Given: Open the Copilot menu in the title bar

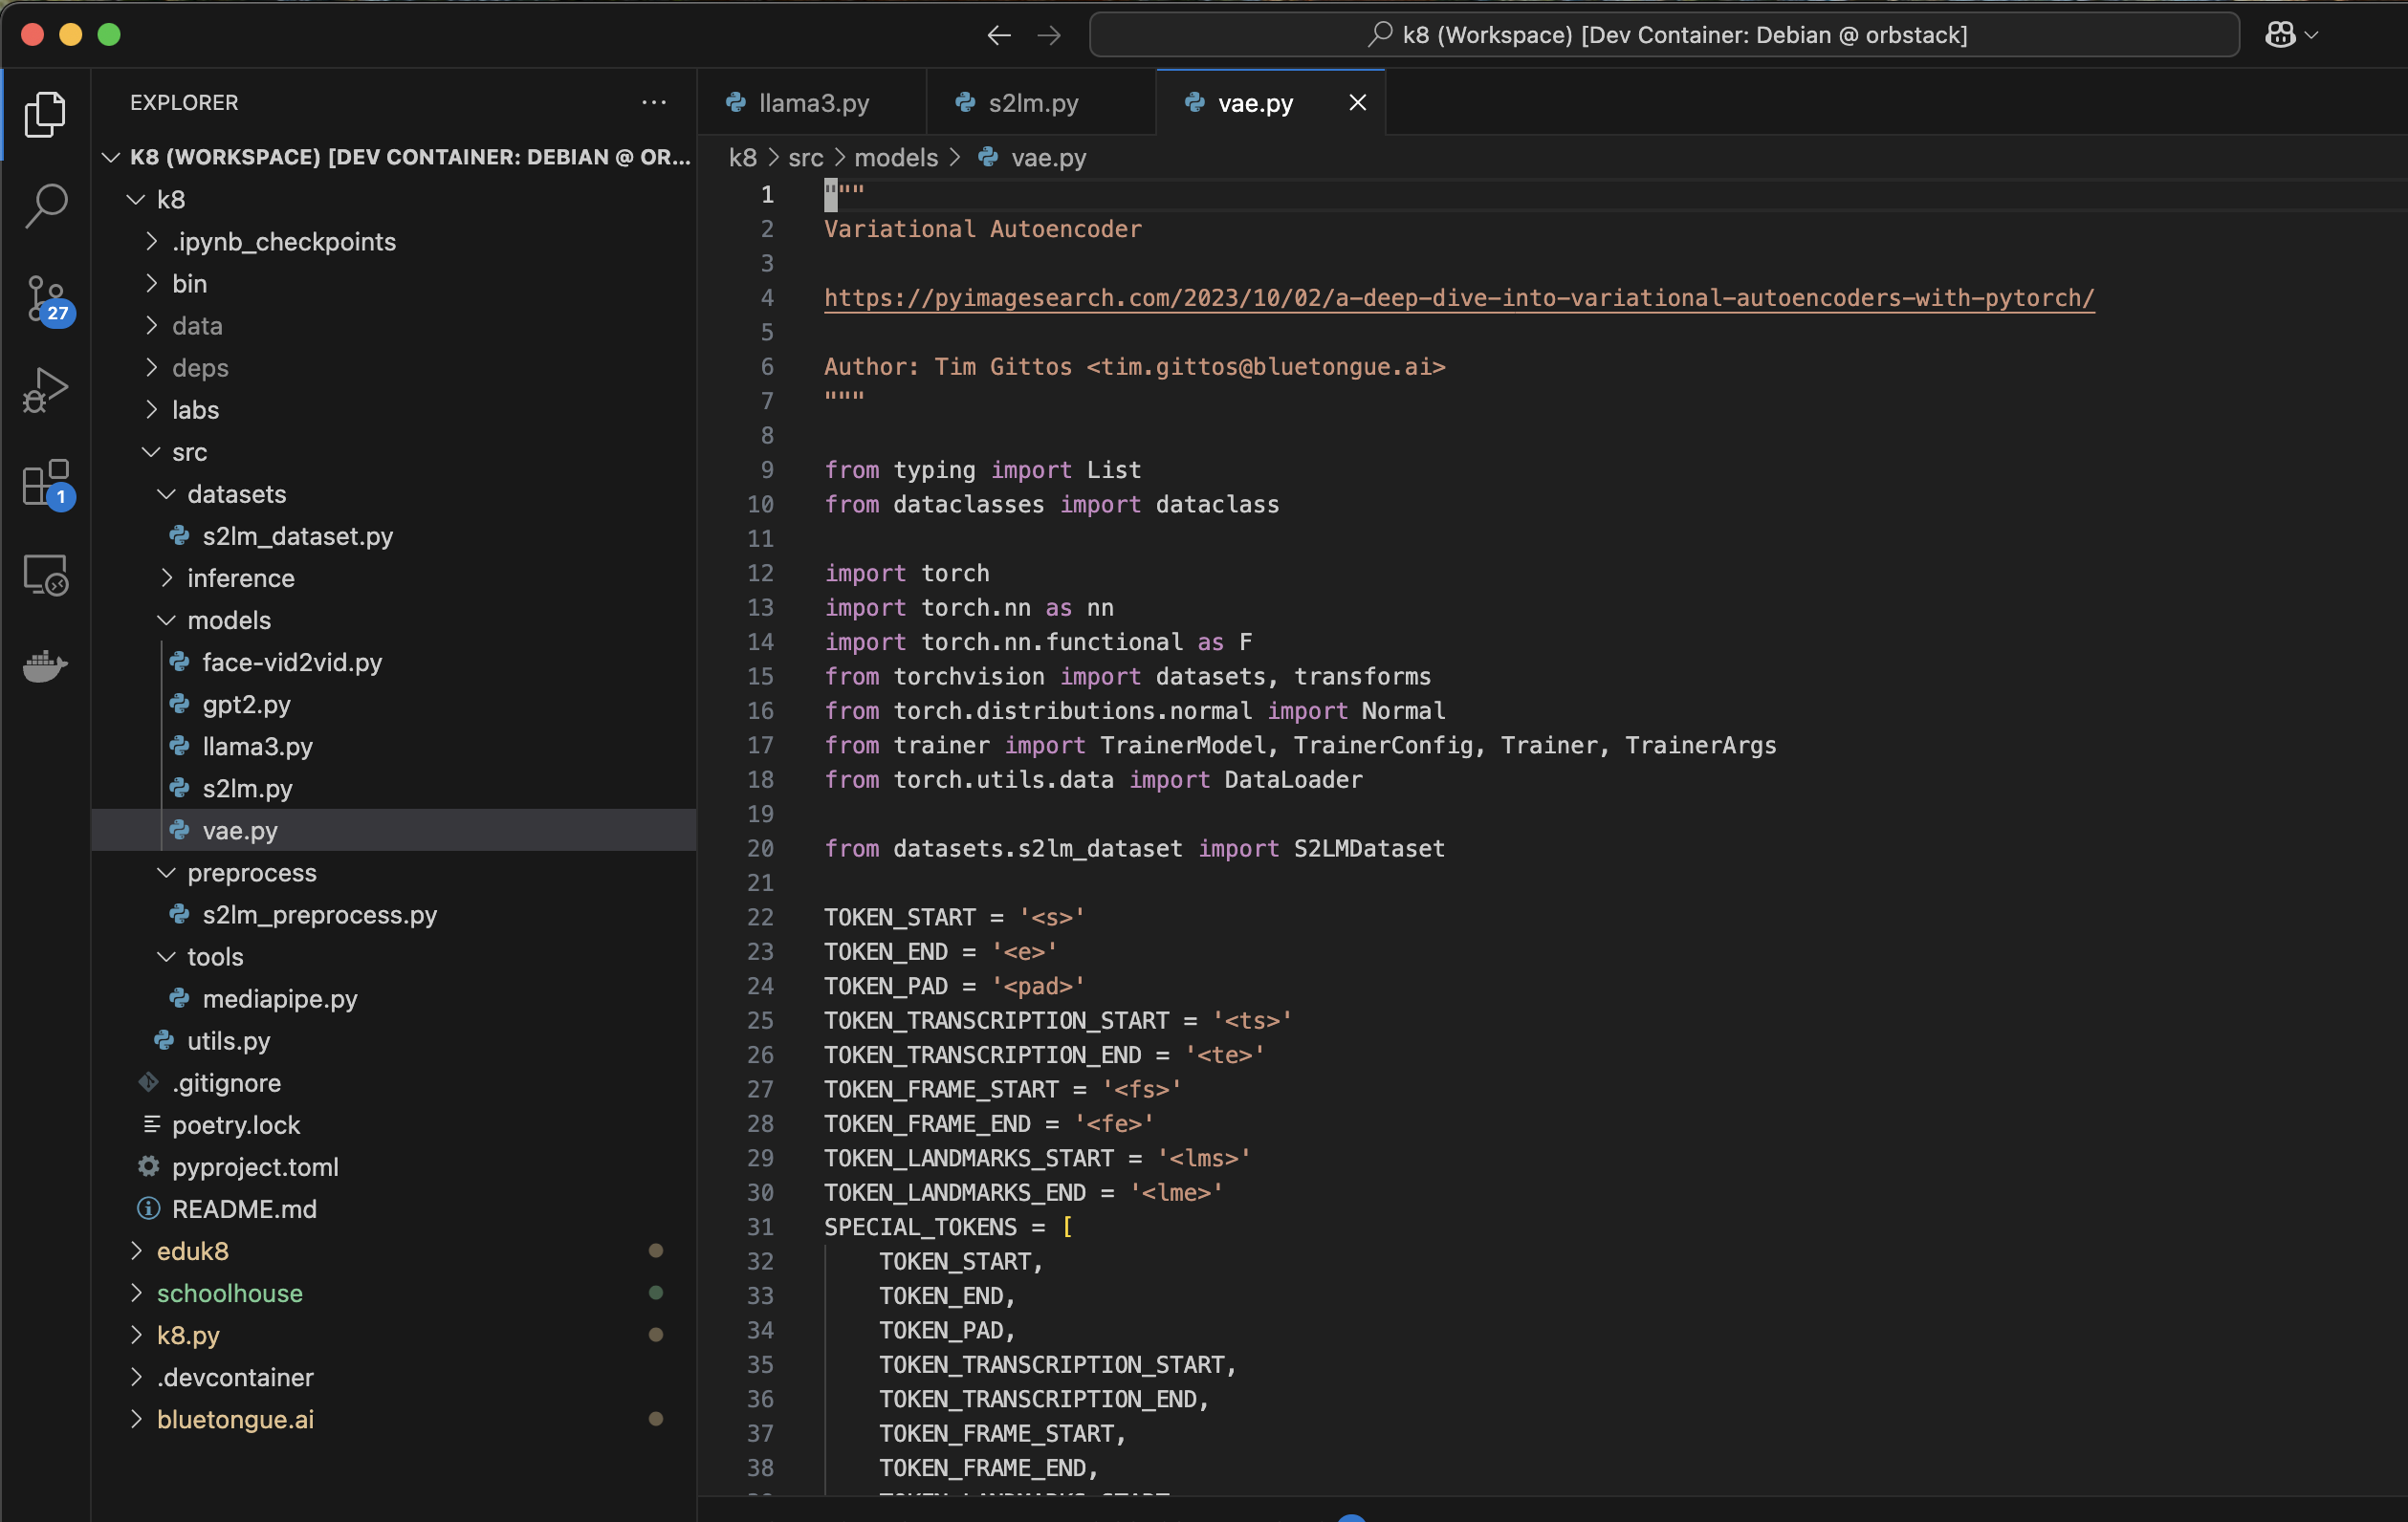Looking at the screenshot, I should click(2290, 34).
